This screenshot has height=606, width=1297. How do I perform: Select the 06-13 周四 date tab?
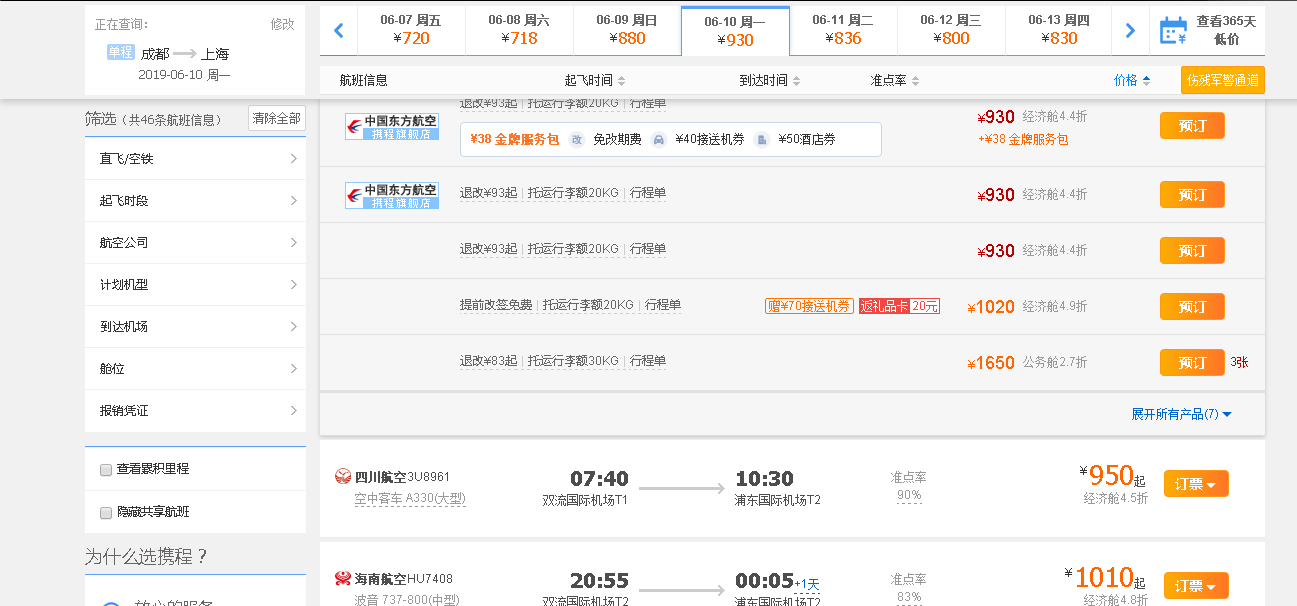(x=1059, y=30)
